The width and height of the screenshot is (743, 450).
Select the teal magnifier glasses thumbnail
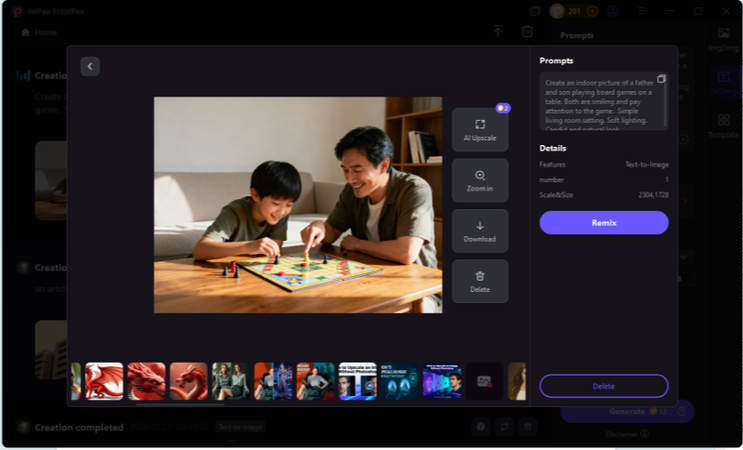click(x=400, y=381)
